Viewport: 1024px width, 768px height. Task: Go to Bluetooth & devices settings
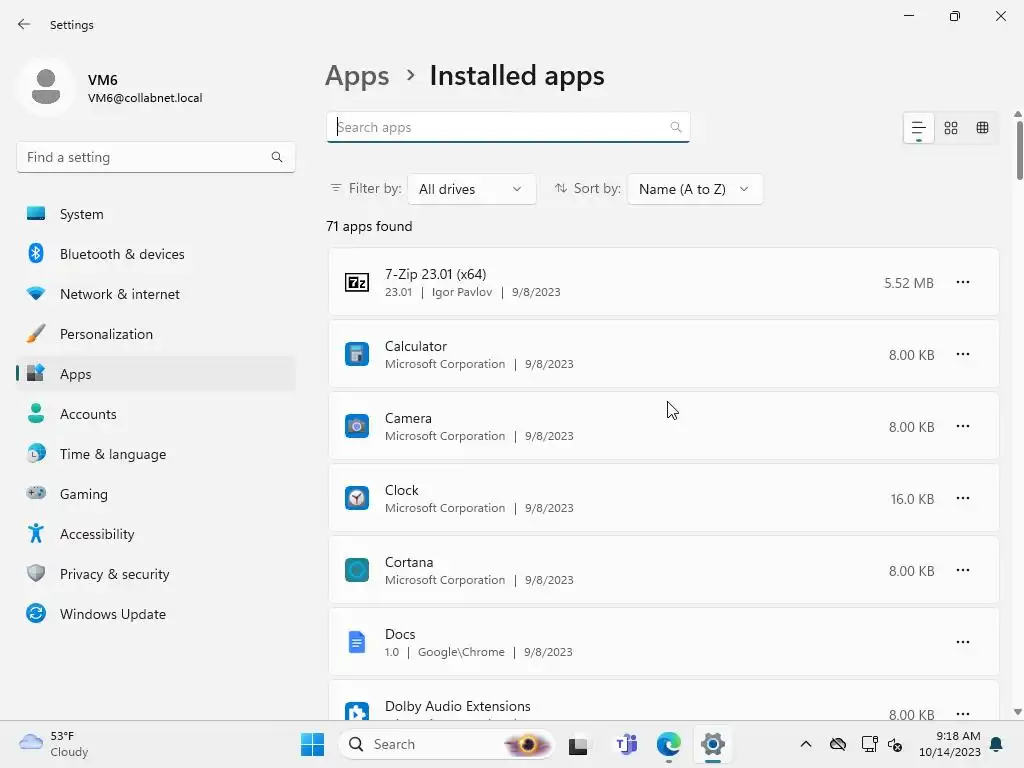(x=122, y=254)
